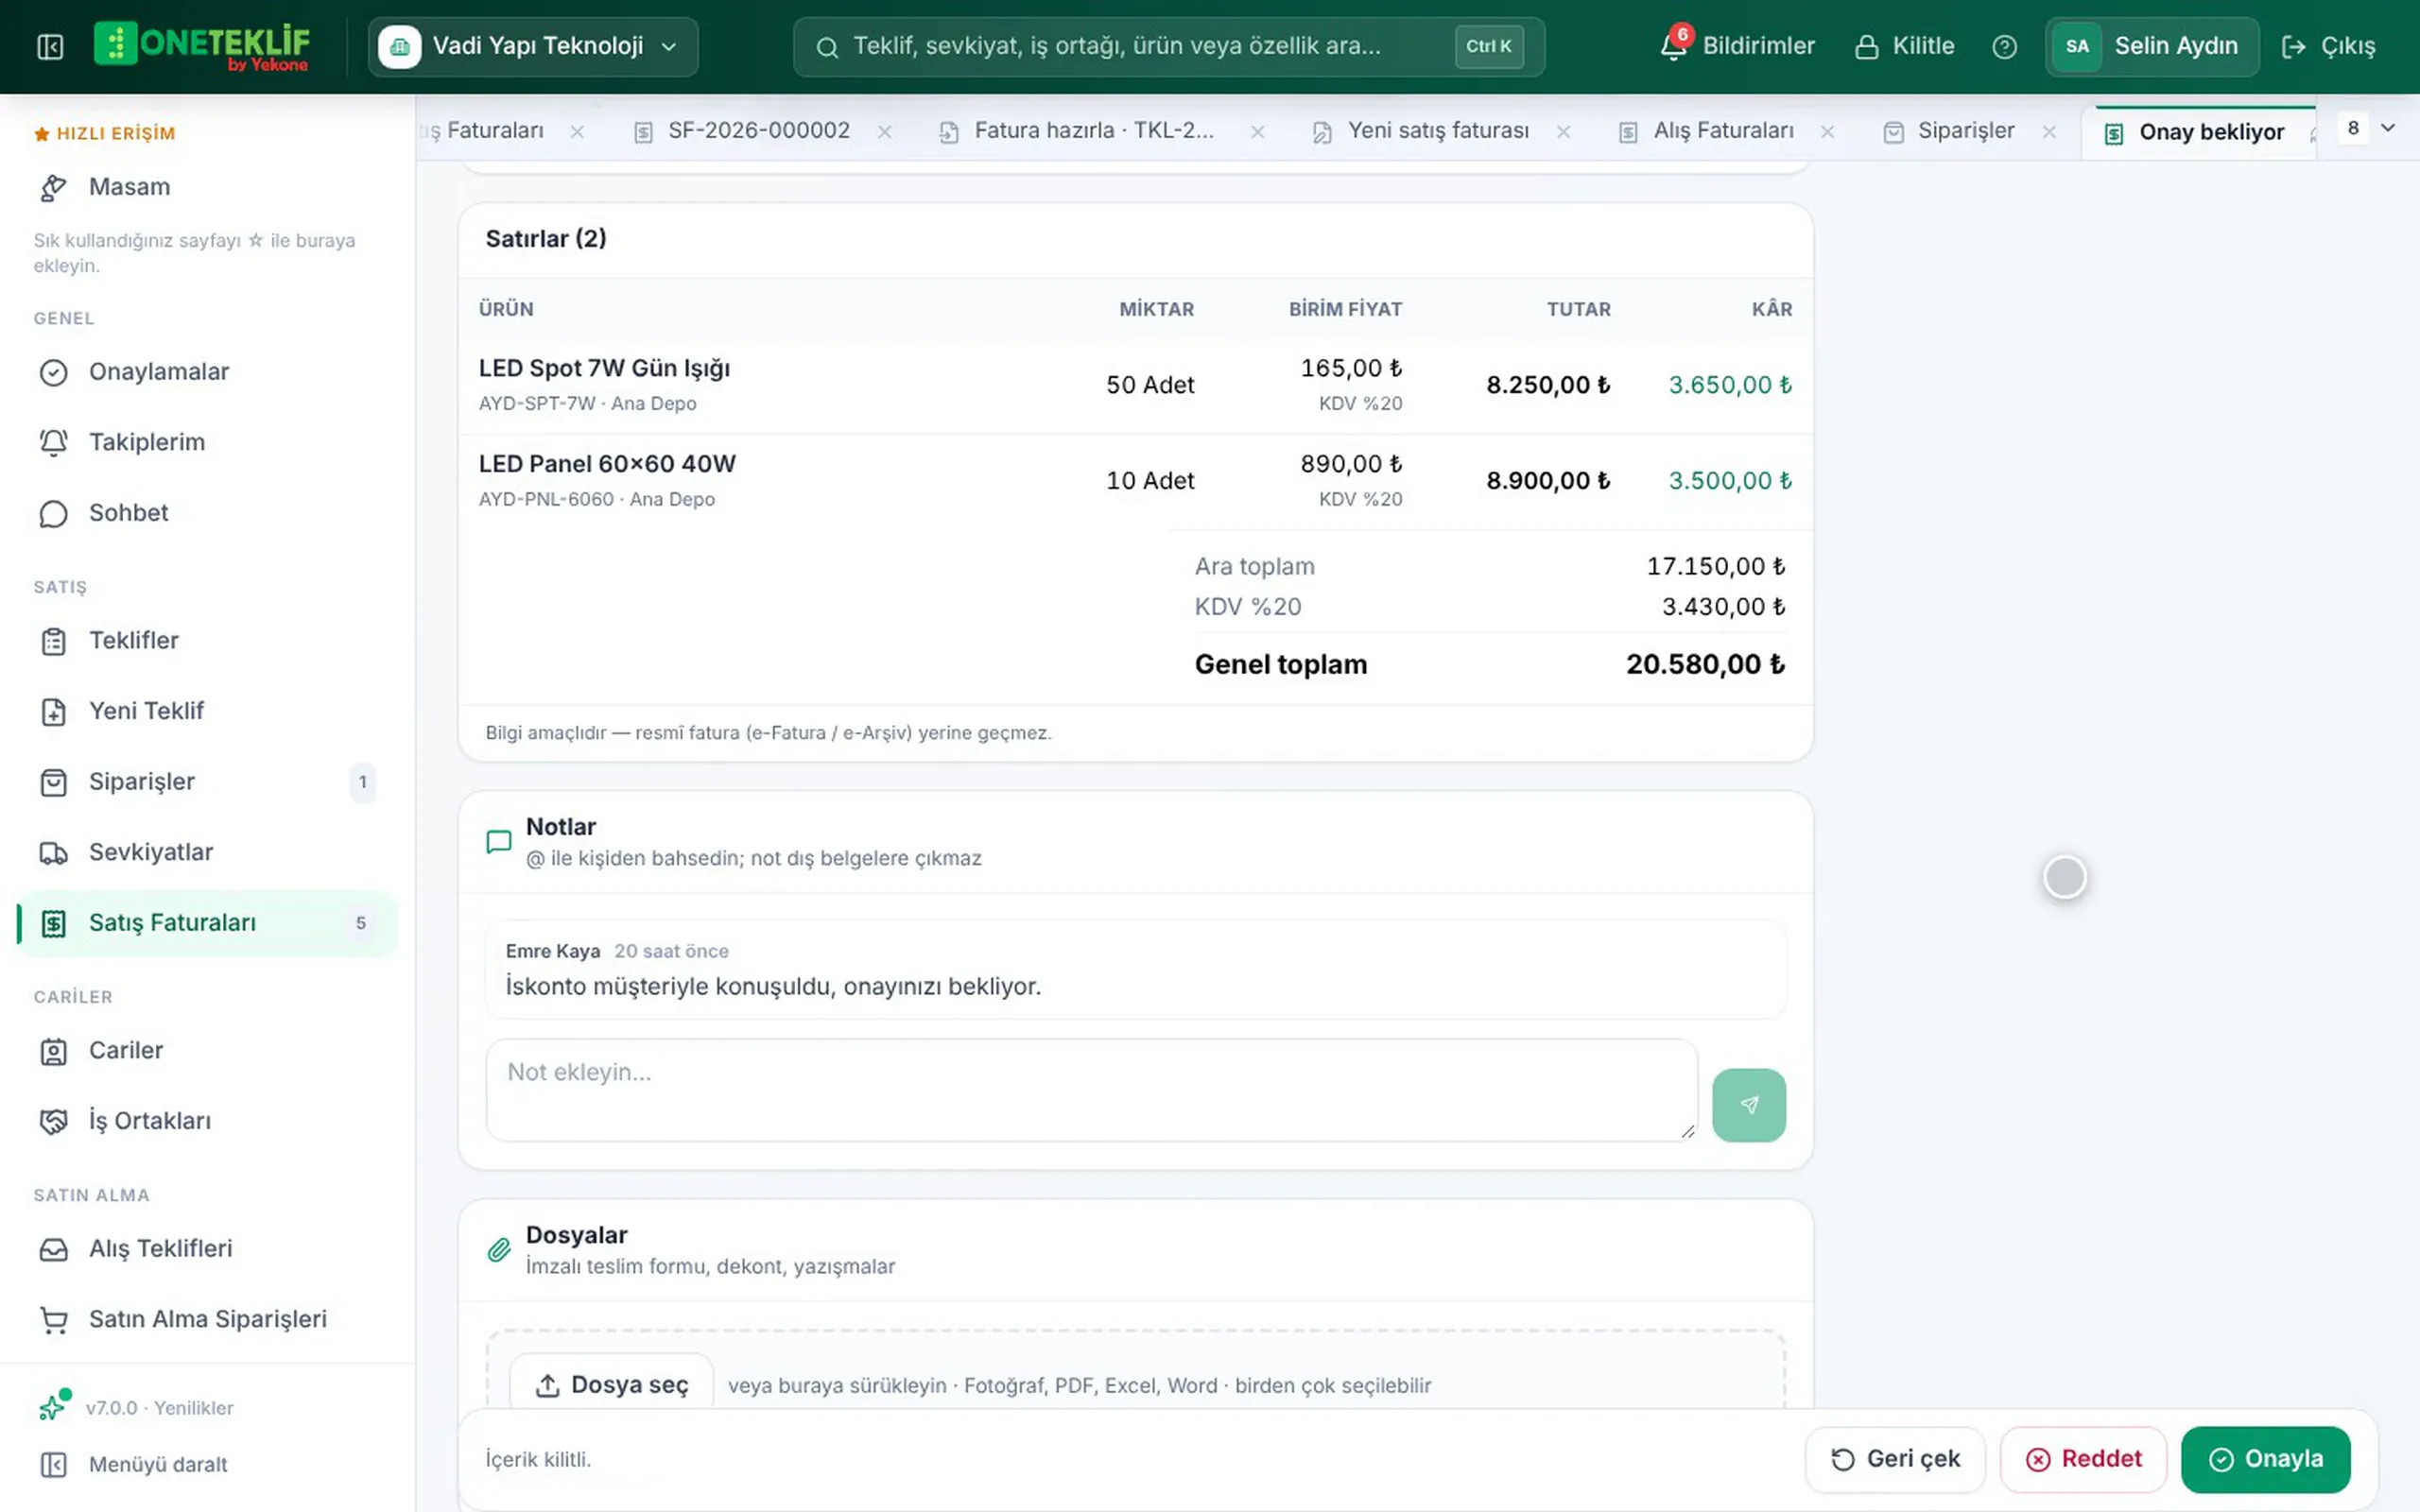Click into the Not ekleyin text area

pos(1091,1090)
